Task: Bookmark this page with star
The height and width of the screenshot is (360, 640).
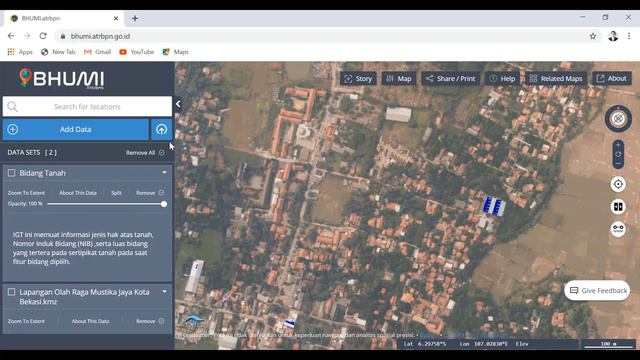Action: 593,36
